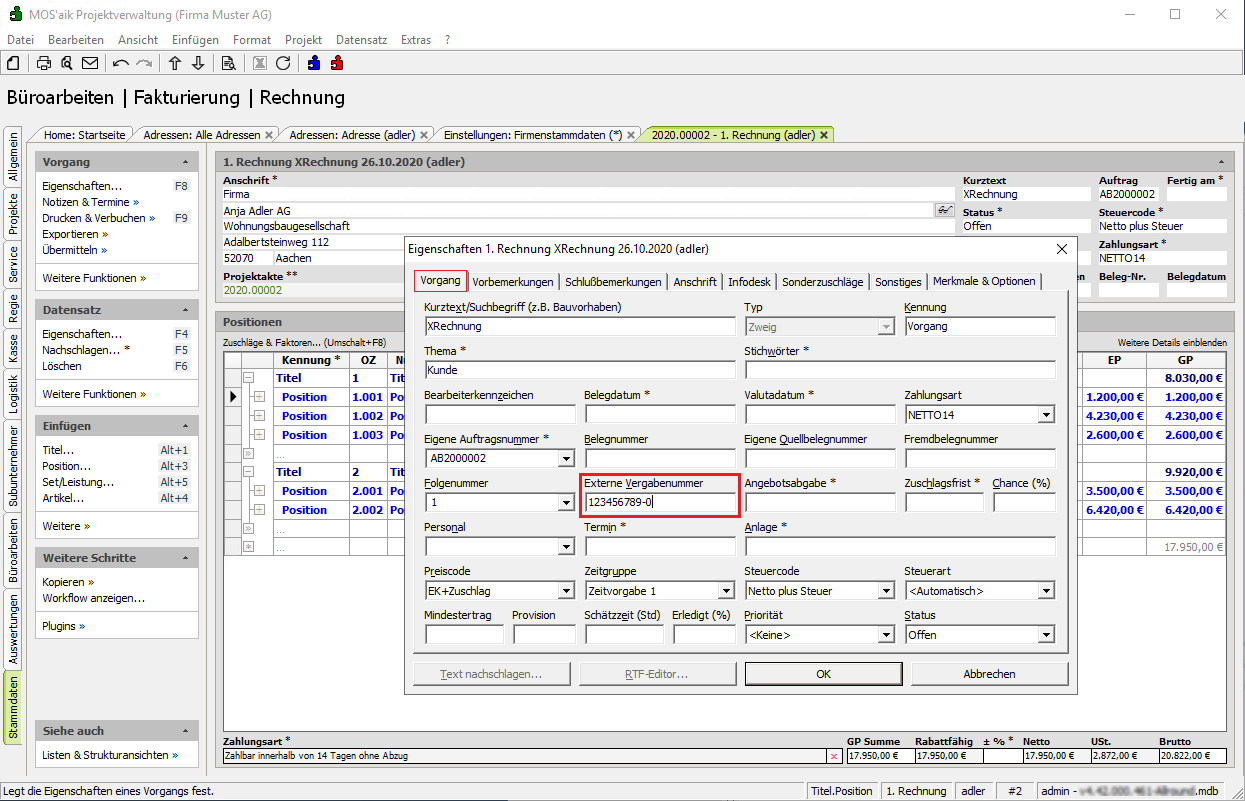This screenshot has height=801, width=1245.
Task: Click the Abbrechen button
Action: (x=988, y=674)
